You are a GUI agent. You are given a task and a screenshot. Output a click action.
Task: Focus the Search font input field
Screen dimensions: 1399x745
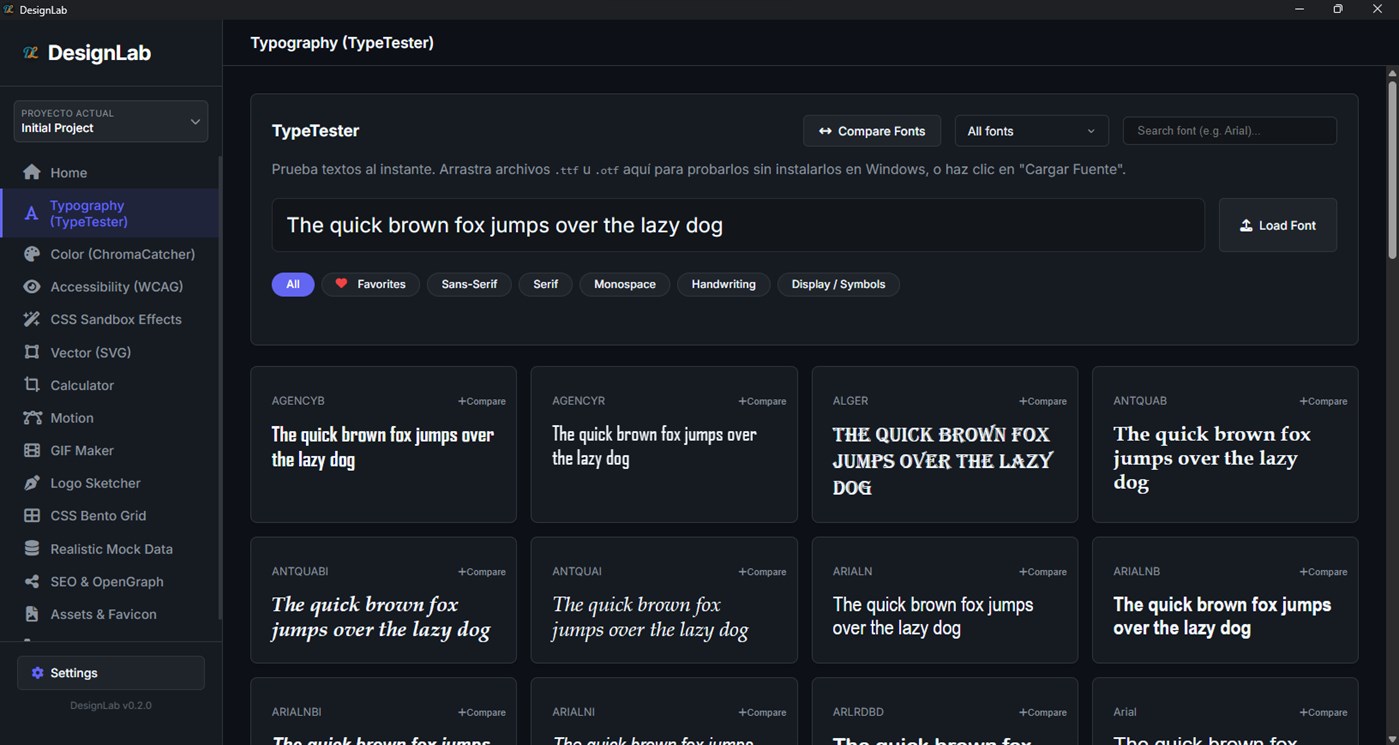click(x=1230, y=131)
